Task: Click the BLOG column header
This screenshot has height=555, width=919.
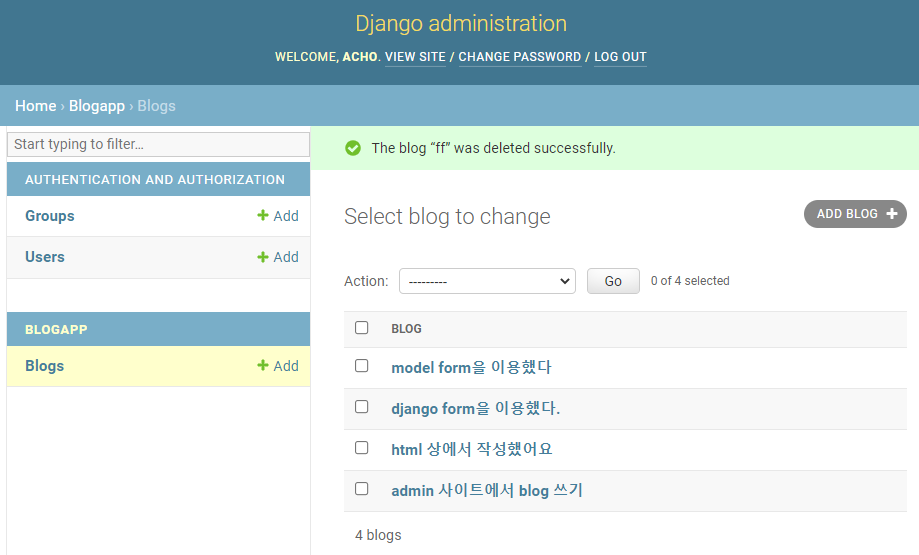Action: pyautogui.click(x=406, y=329)
